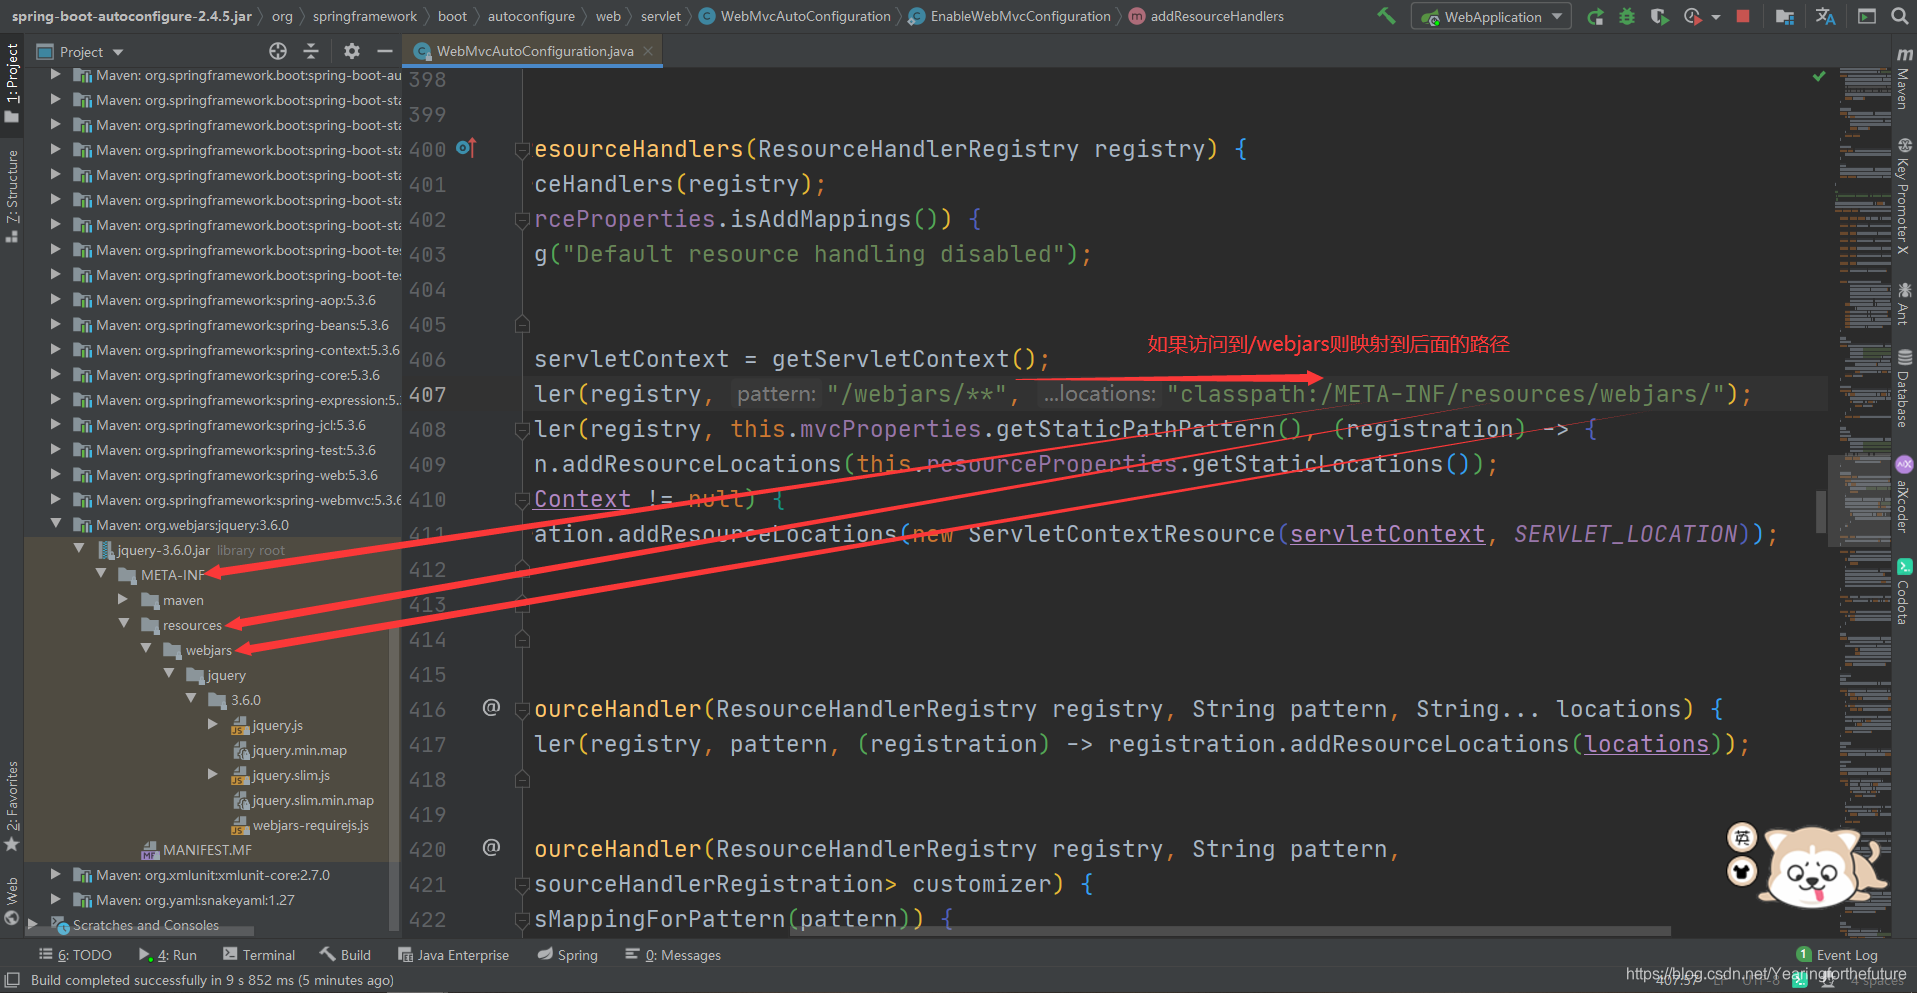Toggle the Favorites tool window stripe
The image size is (1917, 993).
click(12, 806)
